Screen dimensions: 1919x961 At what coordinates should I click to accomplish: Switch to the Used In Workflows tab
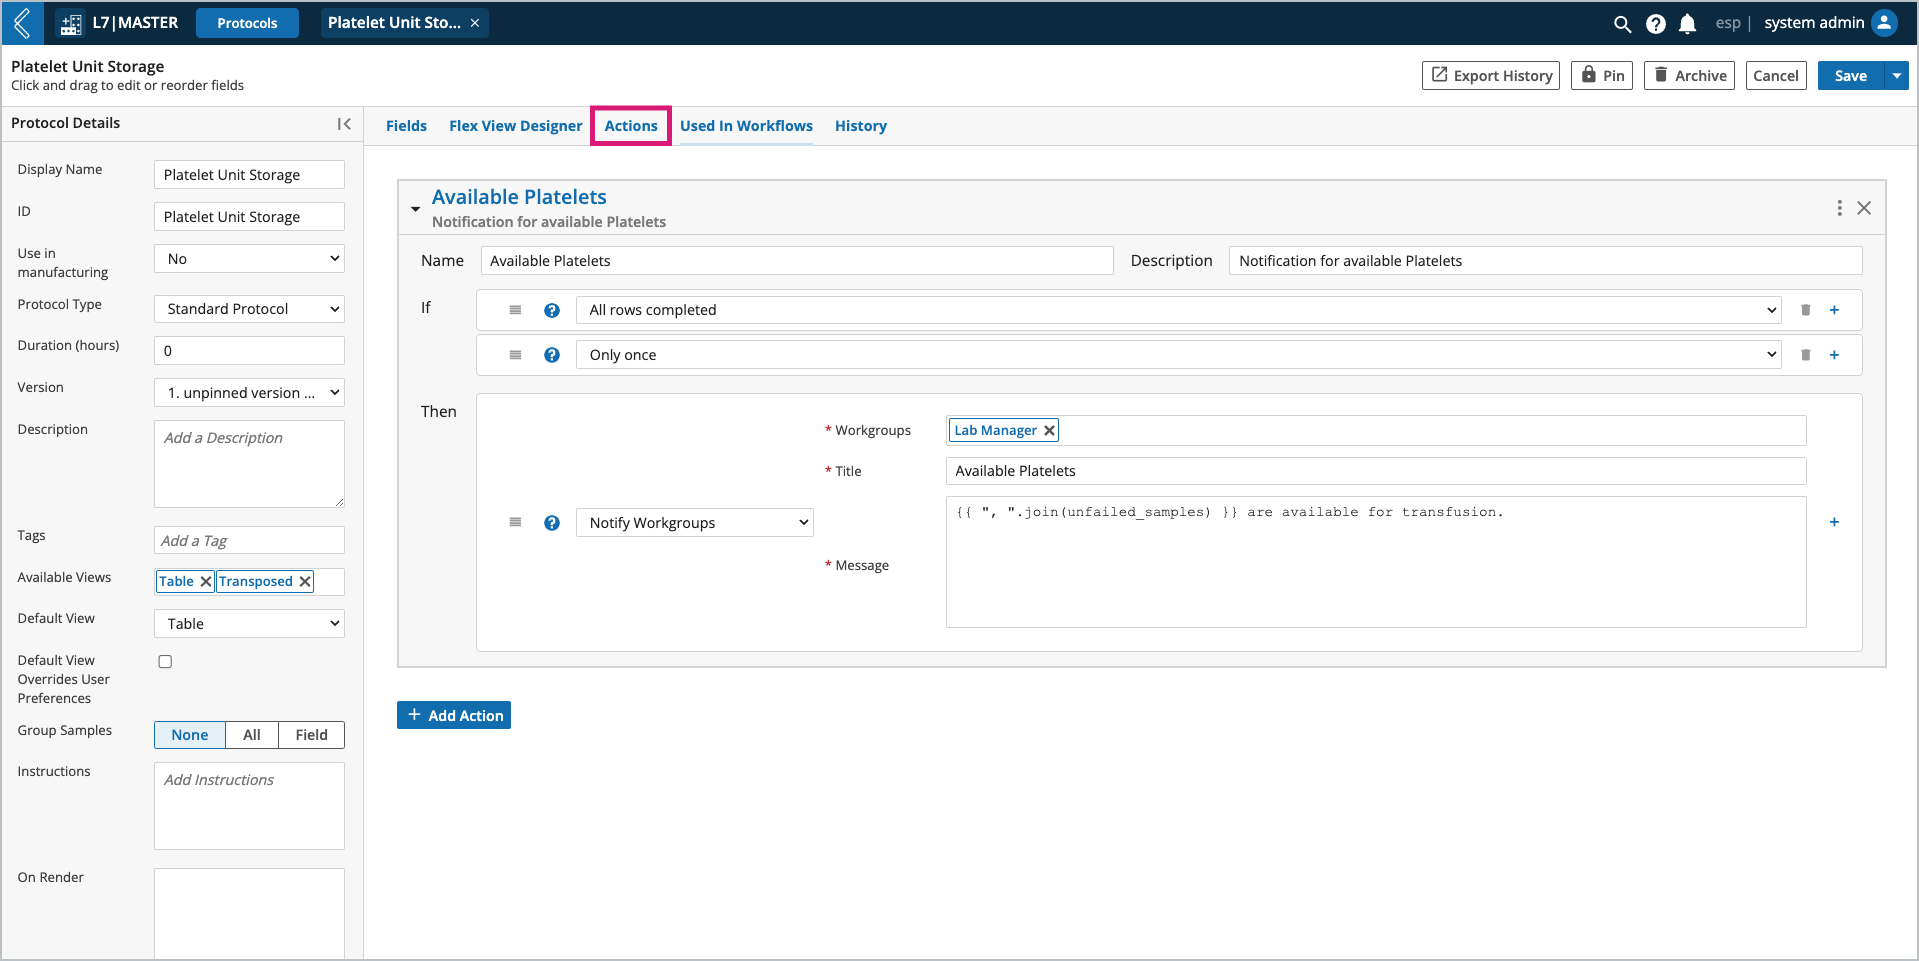coord(746,126)
